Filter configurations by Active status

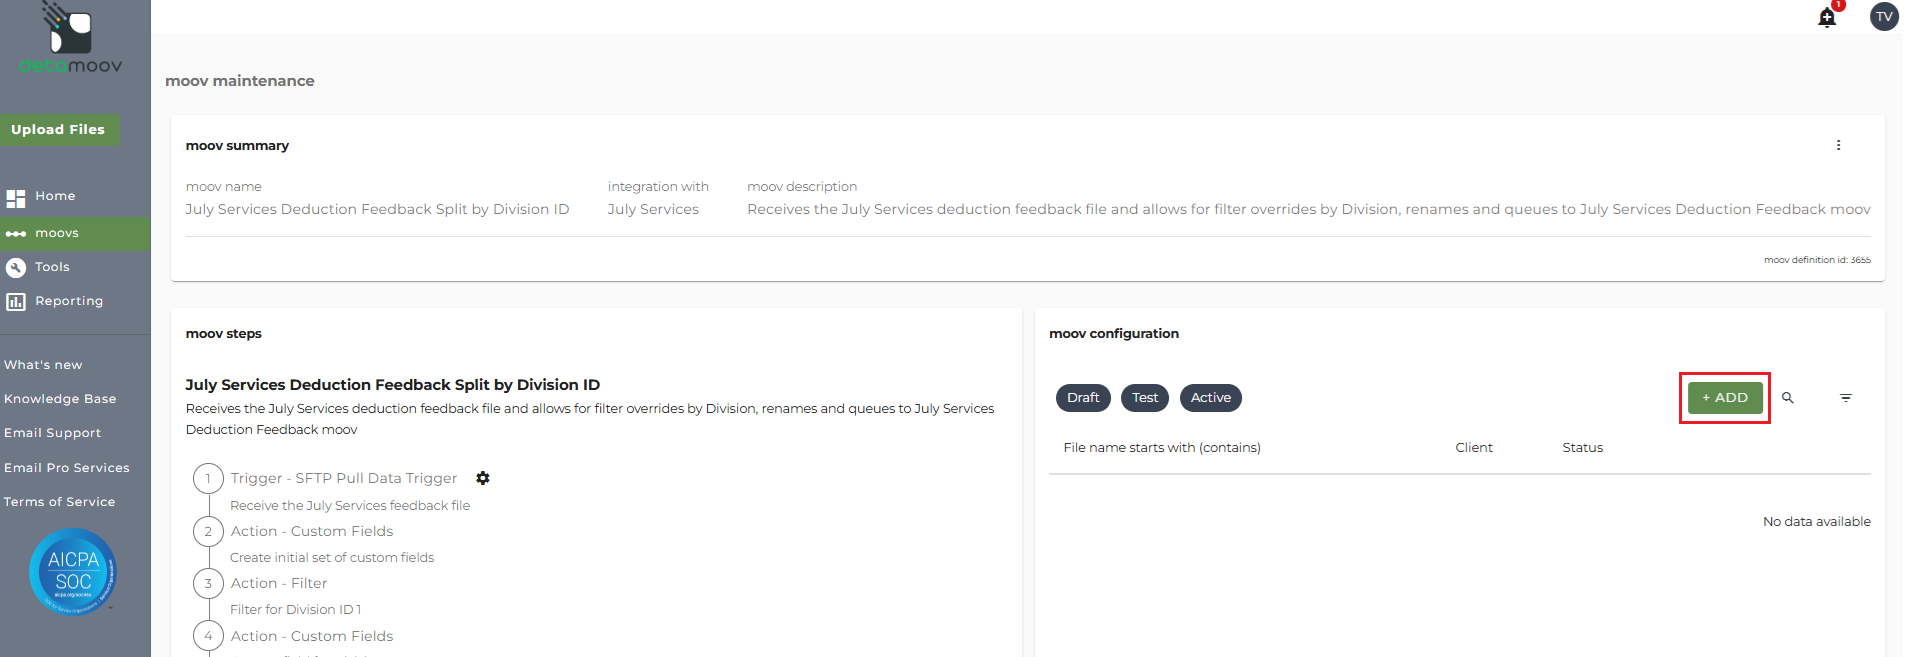[x=1211, y=398]
